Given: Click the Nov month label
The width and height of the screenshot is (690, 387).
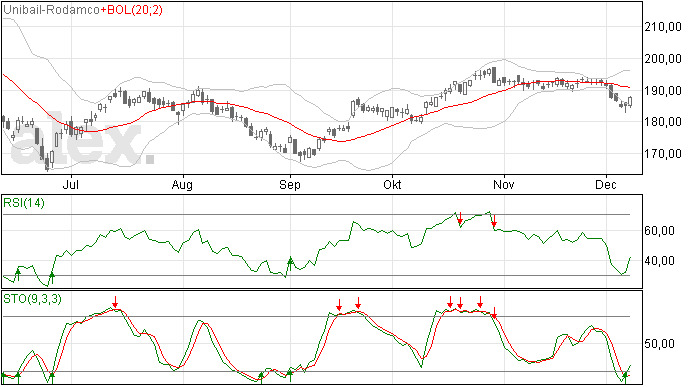Looking at the screenshot, I should [503, 184].
